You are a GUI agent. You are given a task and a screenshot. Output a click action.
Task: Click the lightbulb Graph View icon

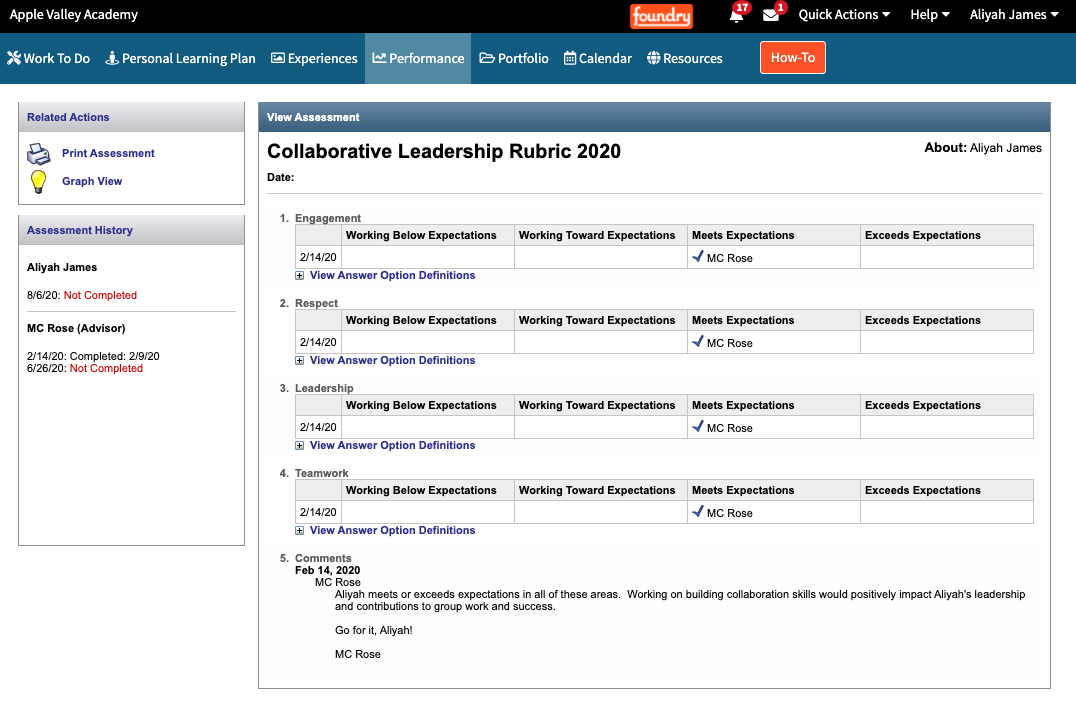click(x=38, y=182)
